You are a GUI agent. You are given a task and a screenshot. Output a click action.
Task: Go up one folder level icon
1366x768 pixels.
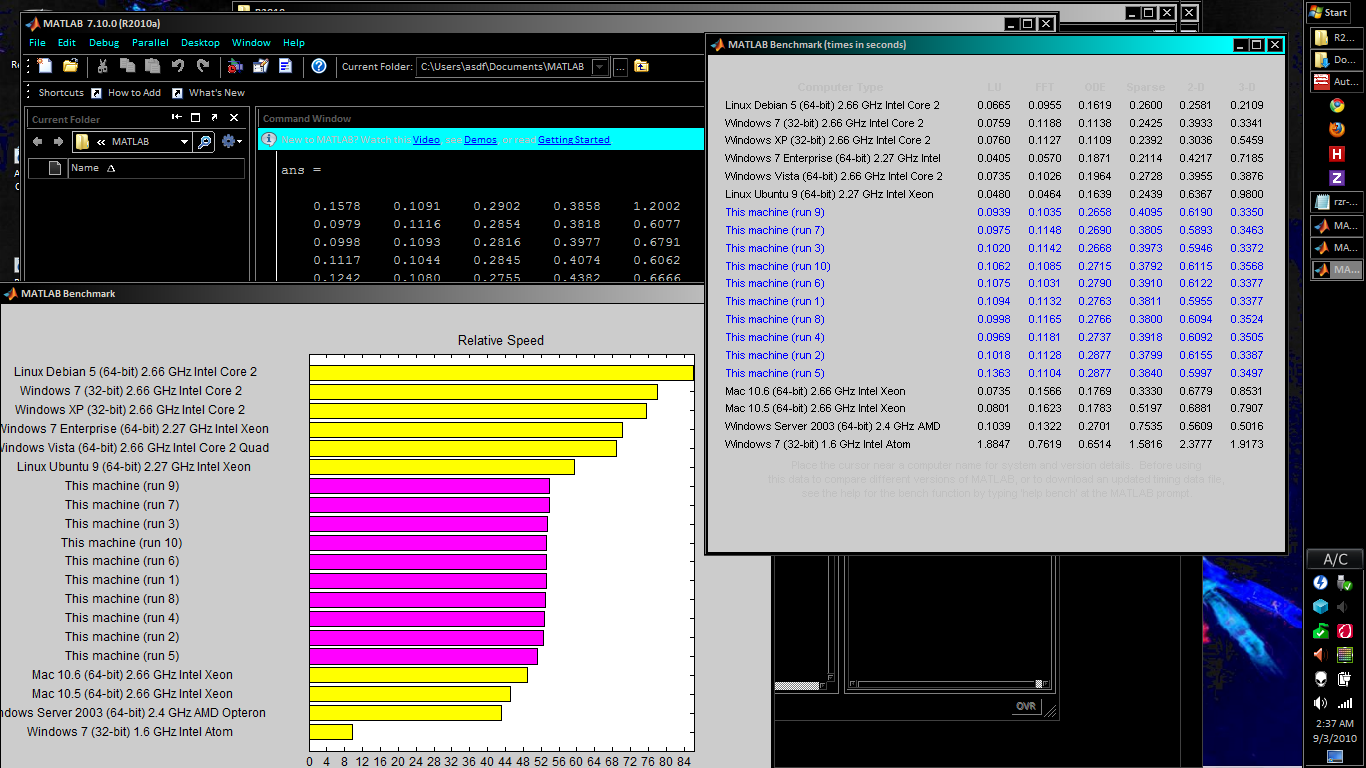tap(641, 67)
